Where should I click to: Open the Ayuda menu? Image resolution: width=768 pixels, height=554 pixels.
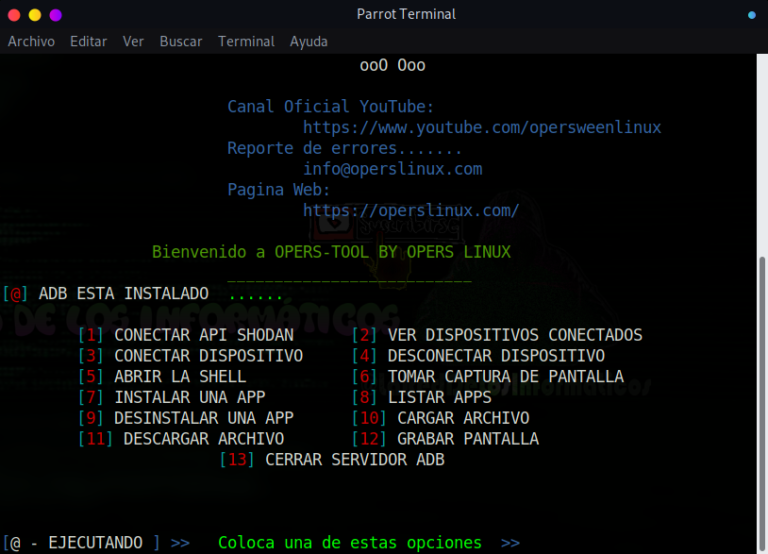coord(309,41)
